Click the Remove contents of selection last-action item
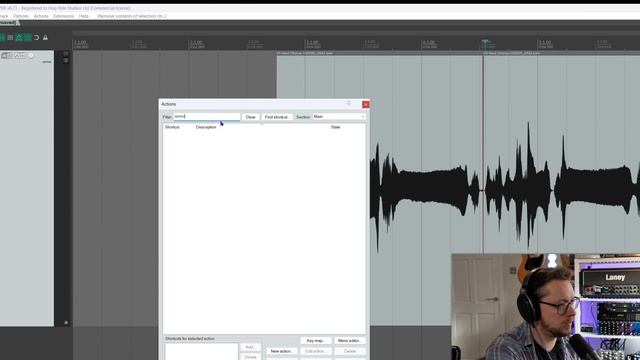This screenshot has height=360, width=640. coord(131,16)
